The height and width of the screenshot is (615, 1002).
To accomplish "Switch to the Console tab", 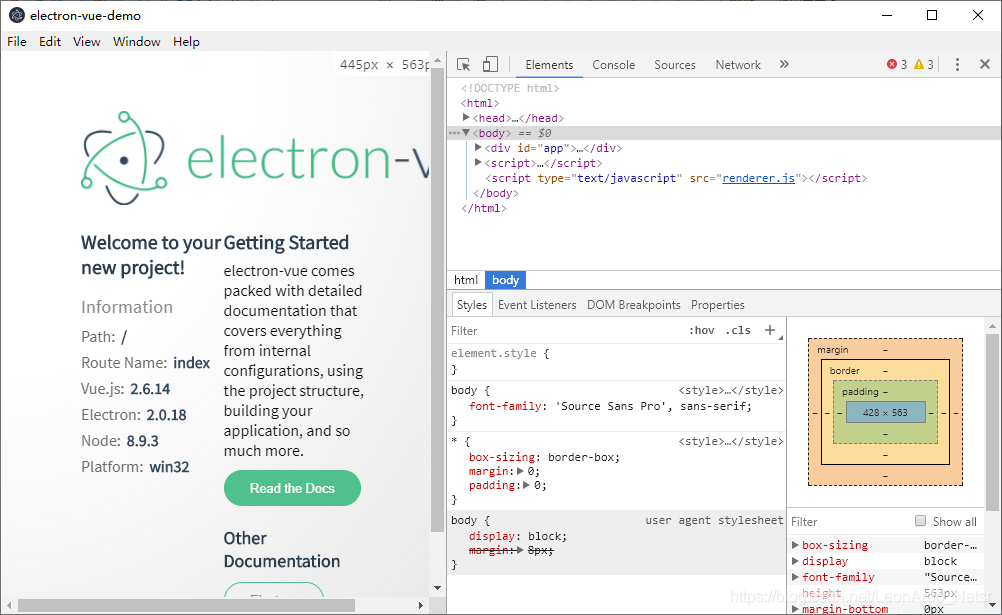I will (613, 65).
